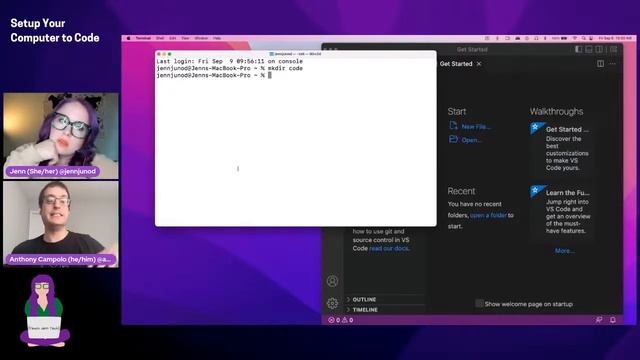This screenshot has width=640, height=360.
Task: Open notifications bell in status bar
Action: coord(613,320)
